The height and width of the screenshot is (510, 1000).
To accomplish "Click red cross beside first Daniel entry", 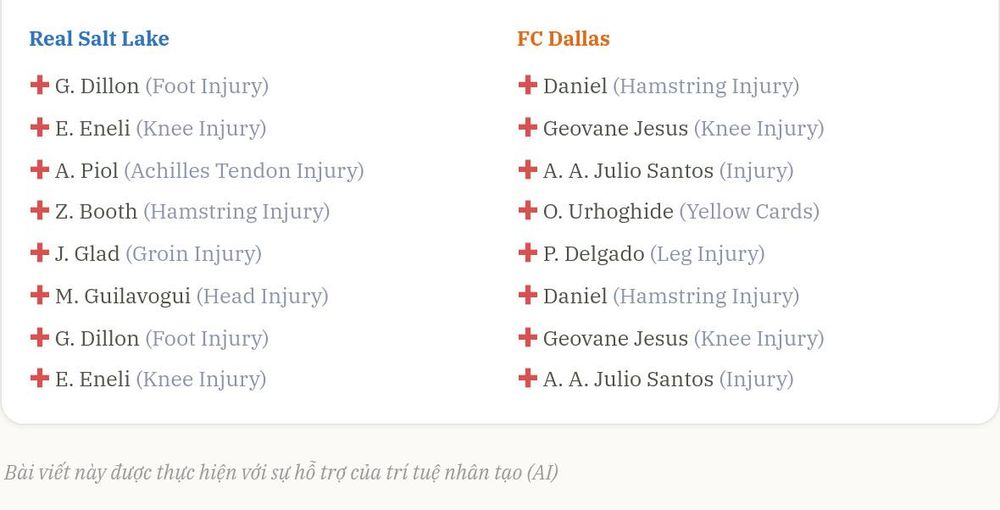I will click(x=527, y=85).
